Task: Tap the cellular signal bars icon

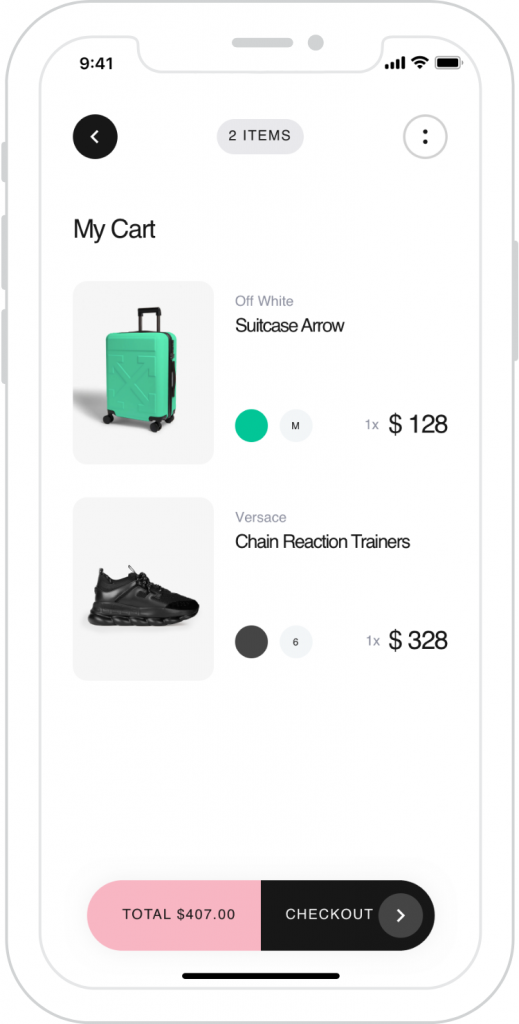Action: click(395, 63)
